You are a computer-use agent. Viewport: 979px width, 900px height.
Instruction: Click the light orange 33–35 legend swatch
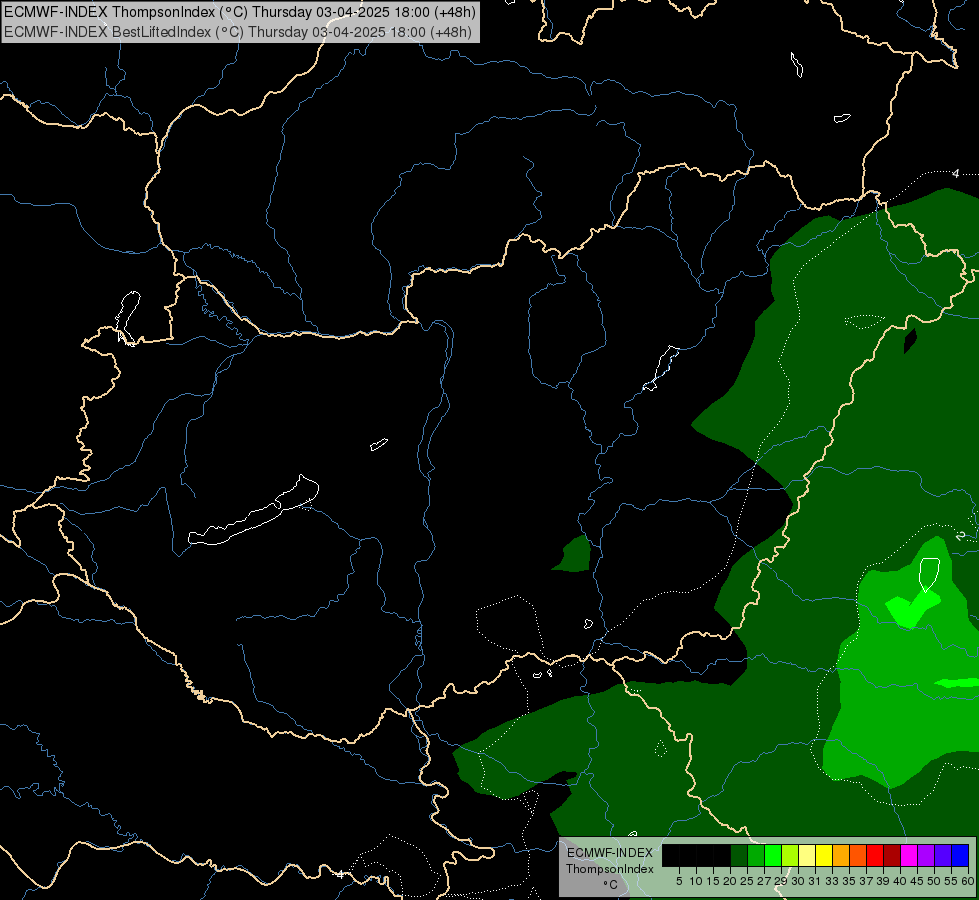click(841, 855)
